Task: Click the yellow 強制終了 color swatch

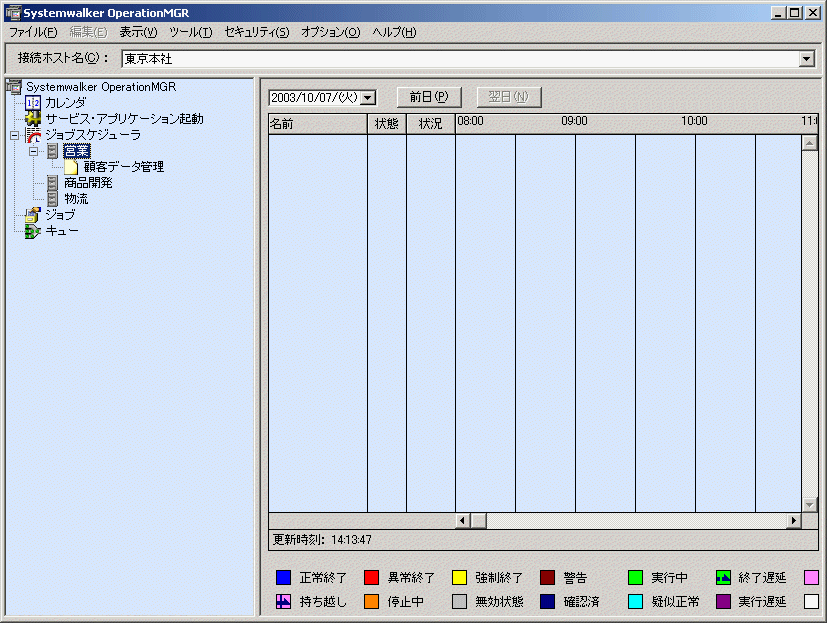Action: (459, 578)
